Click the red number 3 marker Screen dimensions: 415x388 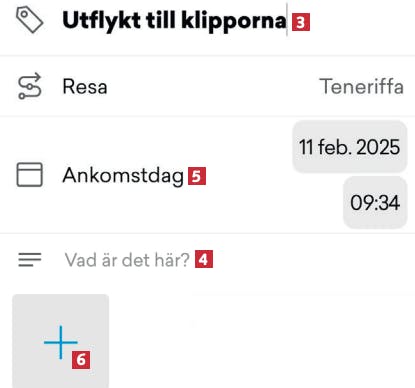[301, 22]
